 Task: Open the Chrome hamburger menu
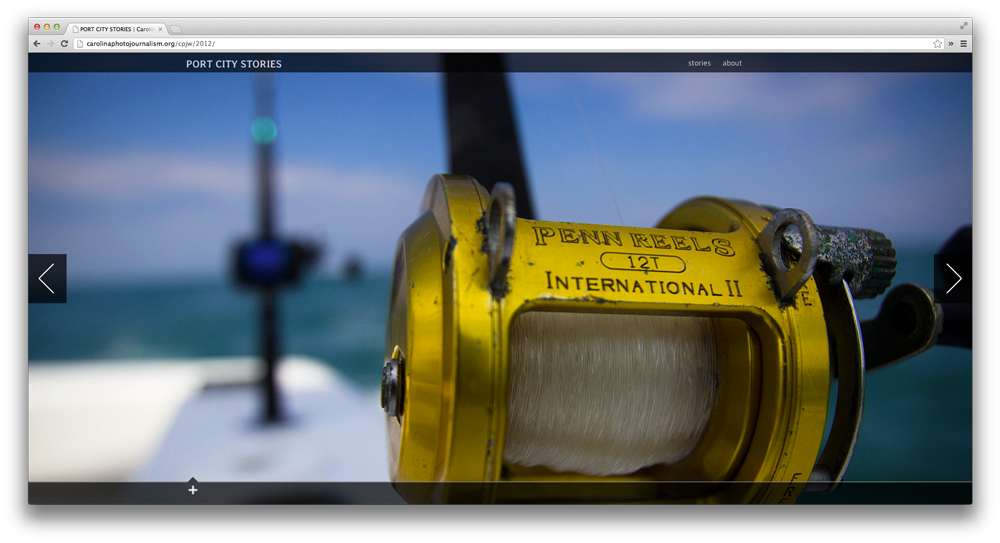click(x=964, y=43)
